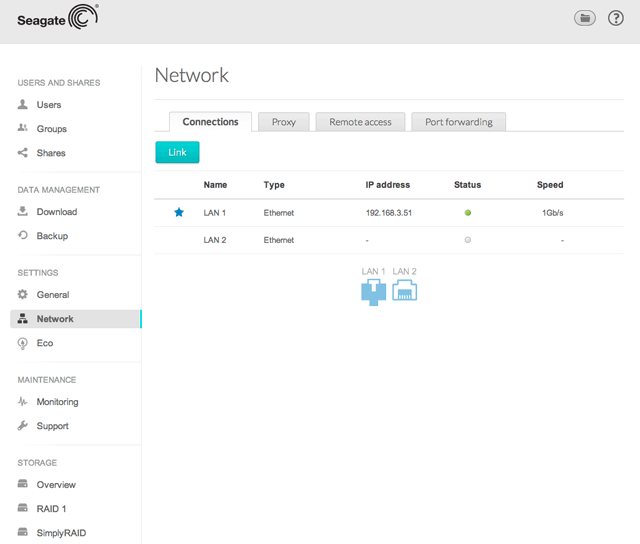Select Download under Data Management
Screen dimensions: 640x544
[x=56, y=212]
